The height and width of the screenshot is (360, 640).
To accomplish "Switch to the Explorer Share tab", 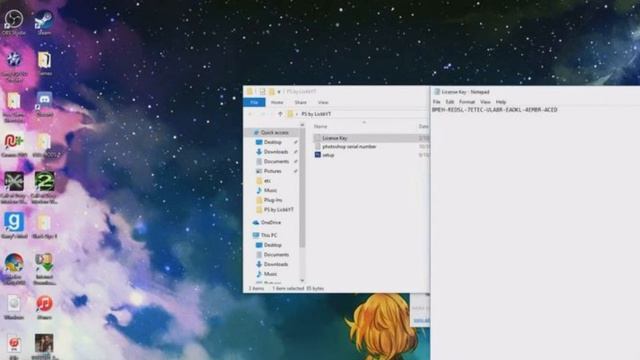I will [x=300, y=102].
